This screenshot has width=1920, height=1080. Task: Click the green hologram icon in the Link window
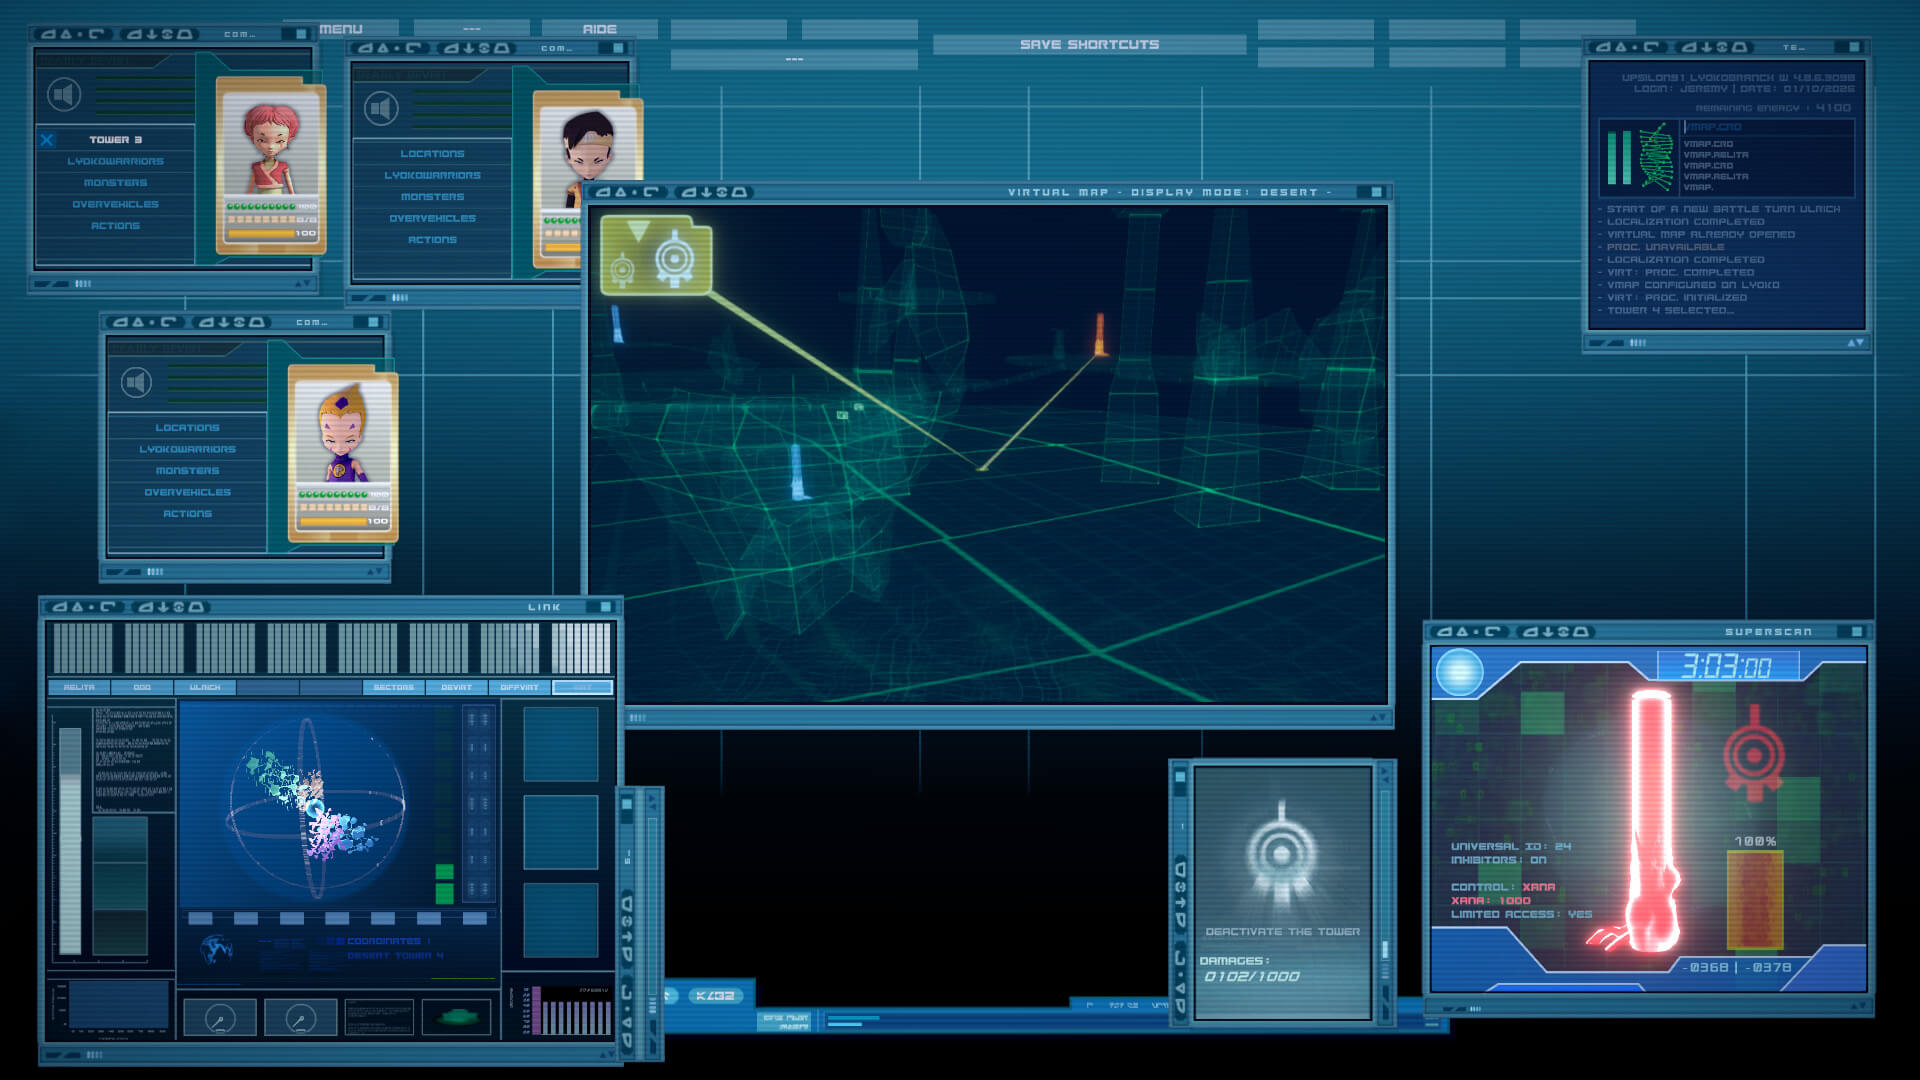click(457, 1017)
